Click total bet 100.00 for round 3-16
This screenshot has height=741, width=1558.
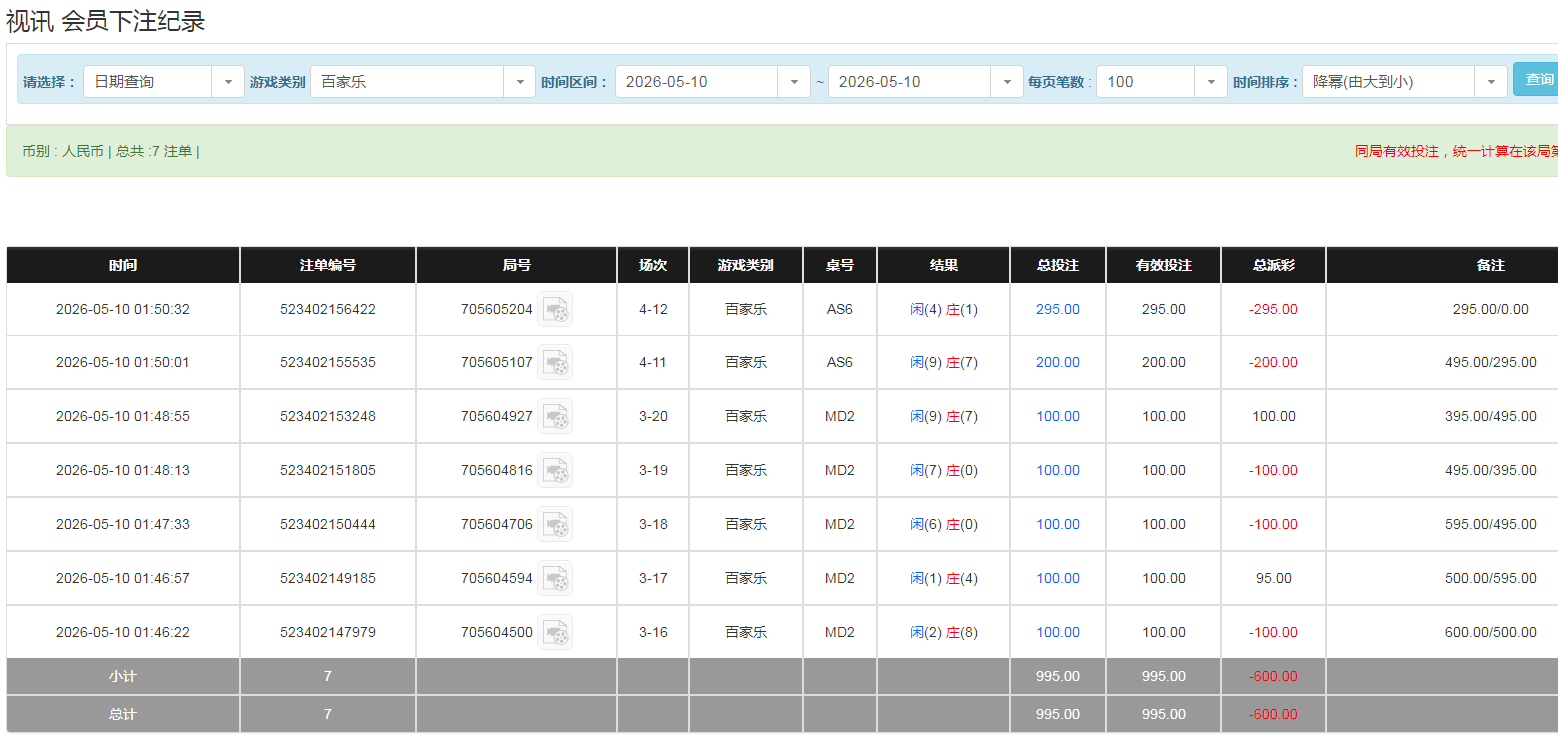coord(1058,633)
